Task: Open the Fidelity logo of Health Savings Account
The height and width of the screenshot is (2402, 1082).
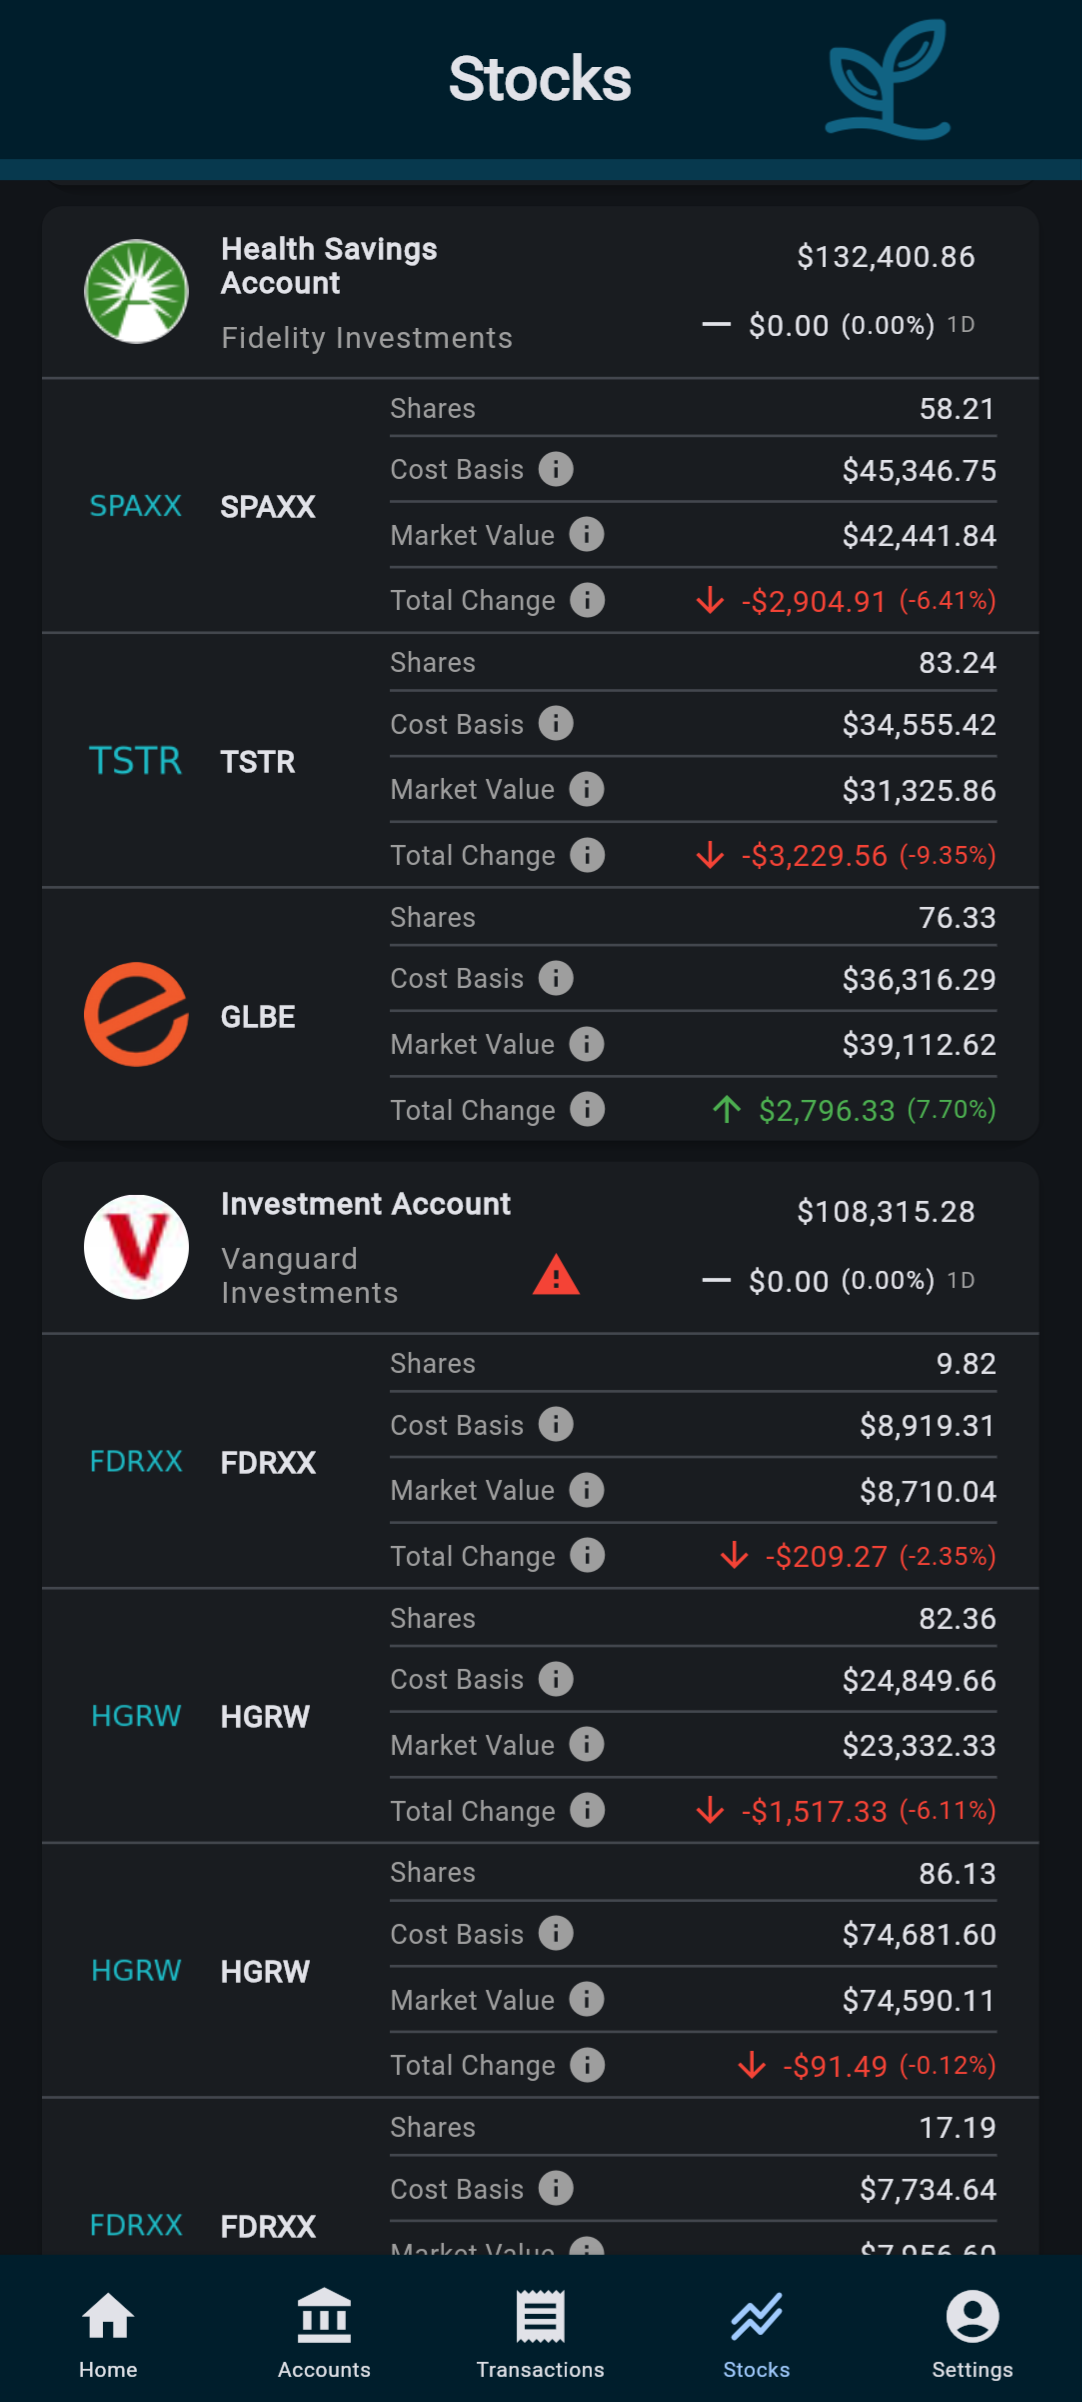Action: pyautogui.click(x=136, y=291)
